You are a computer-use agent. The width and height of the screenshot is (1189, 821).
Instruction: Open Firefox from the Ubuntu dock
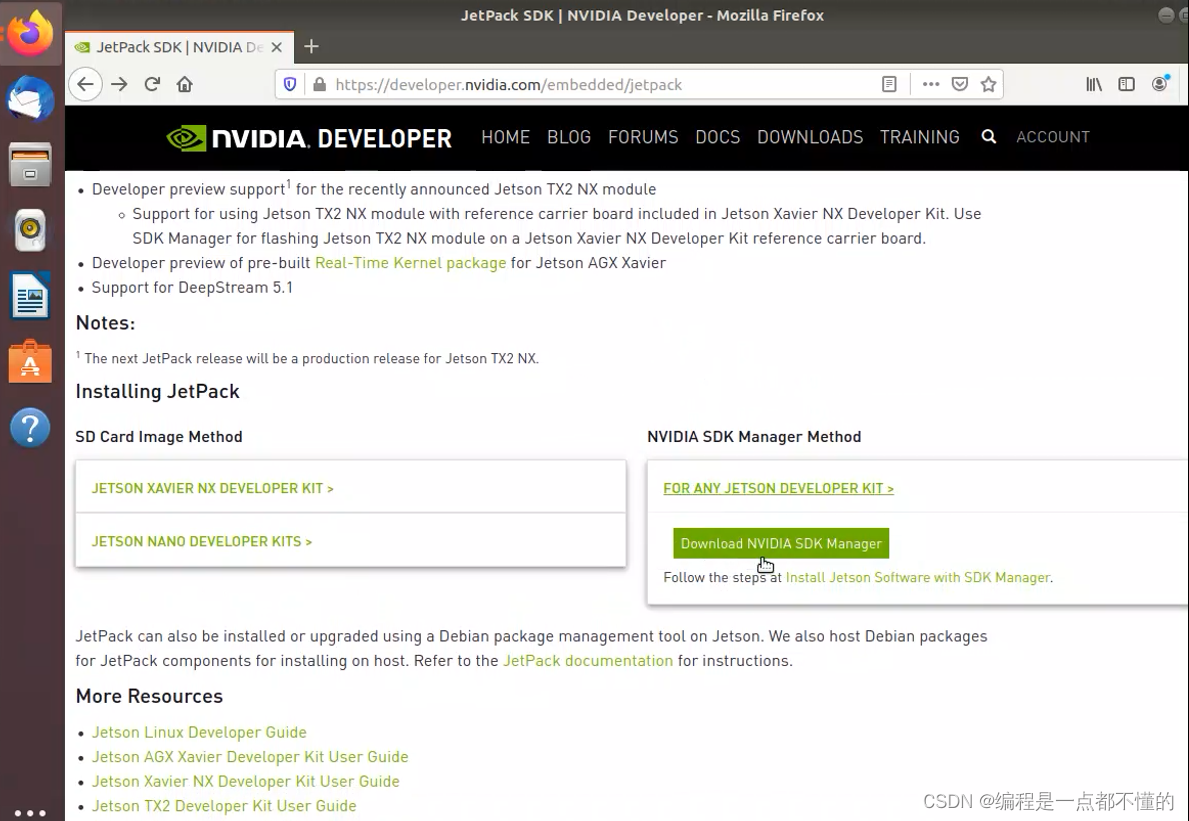click(31, 34)
